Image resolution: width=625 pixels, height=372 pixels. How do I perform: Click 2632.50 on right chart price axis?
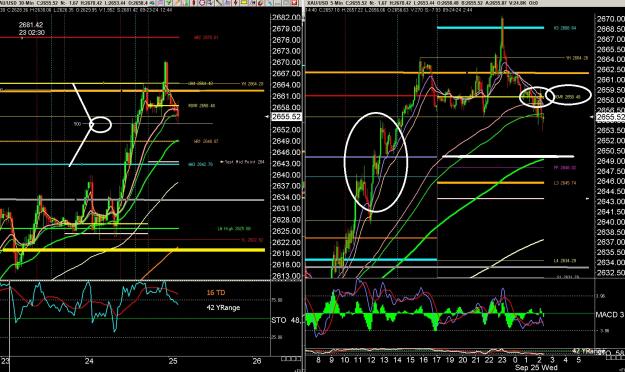611,273
